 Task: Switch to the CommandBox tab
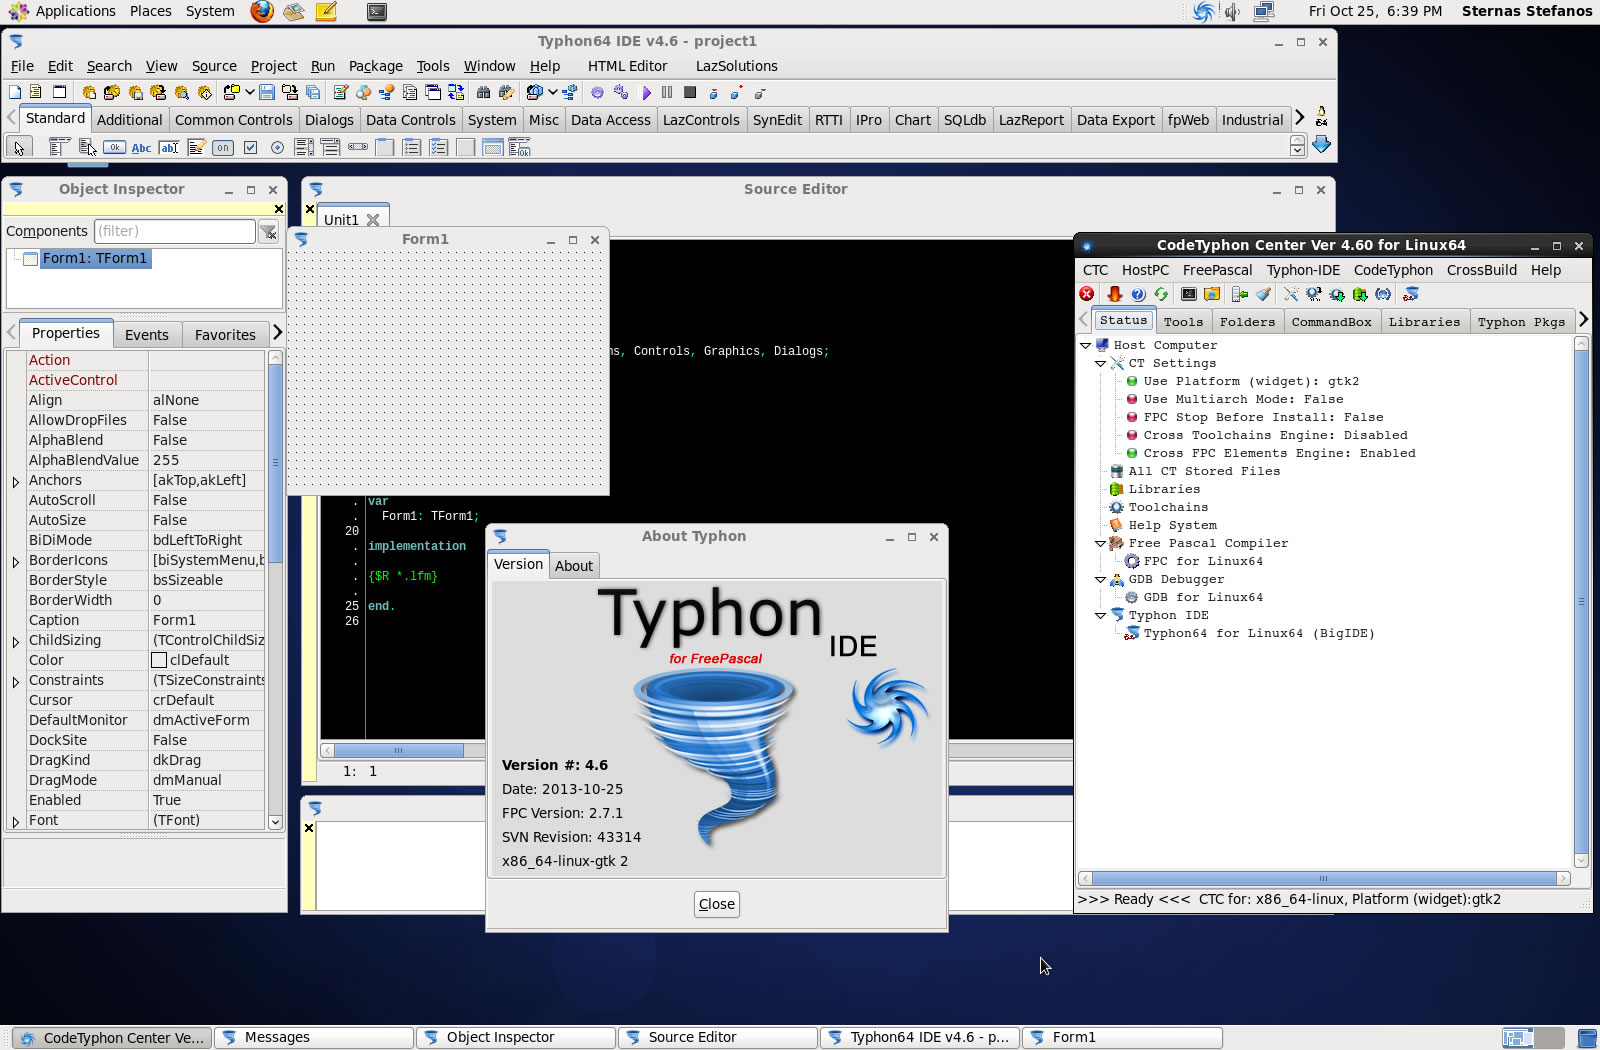coord(1331,322)
